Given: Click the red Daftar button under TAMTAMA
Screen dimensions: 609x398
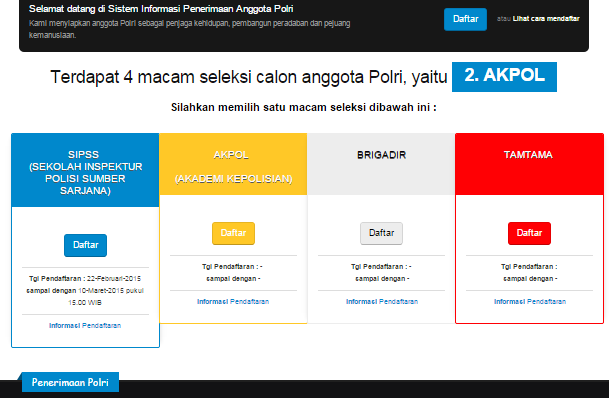Looking at the screenshot, I should tap(529, 233).
